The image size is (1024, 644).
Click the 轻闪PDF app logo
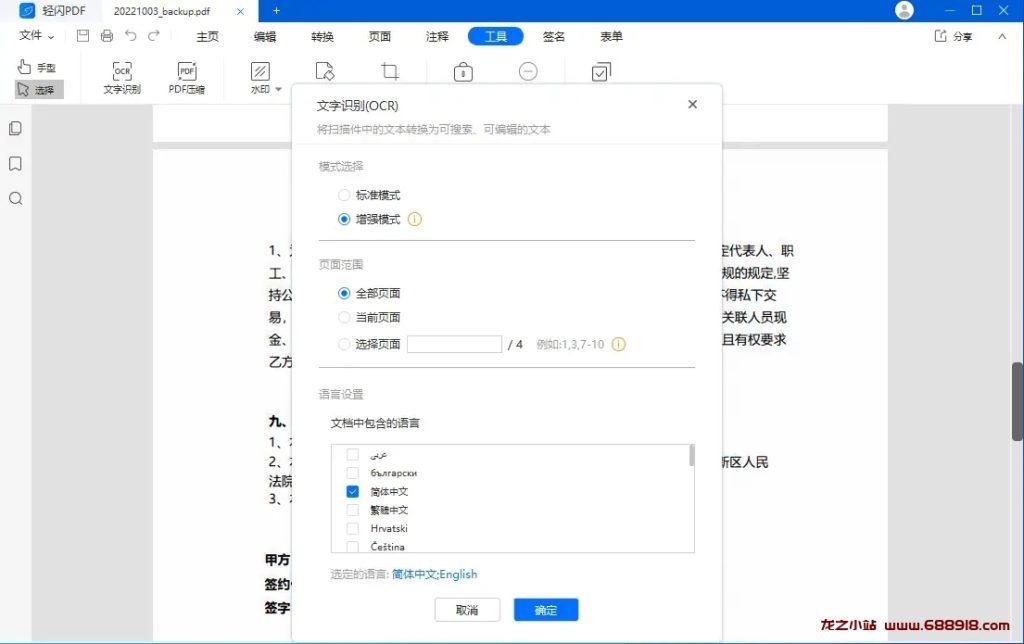pyautogui.click(x=27, y=10)
